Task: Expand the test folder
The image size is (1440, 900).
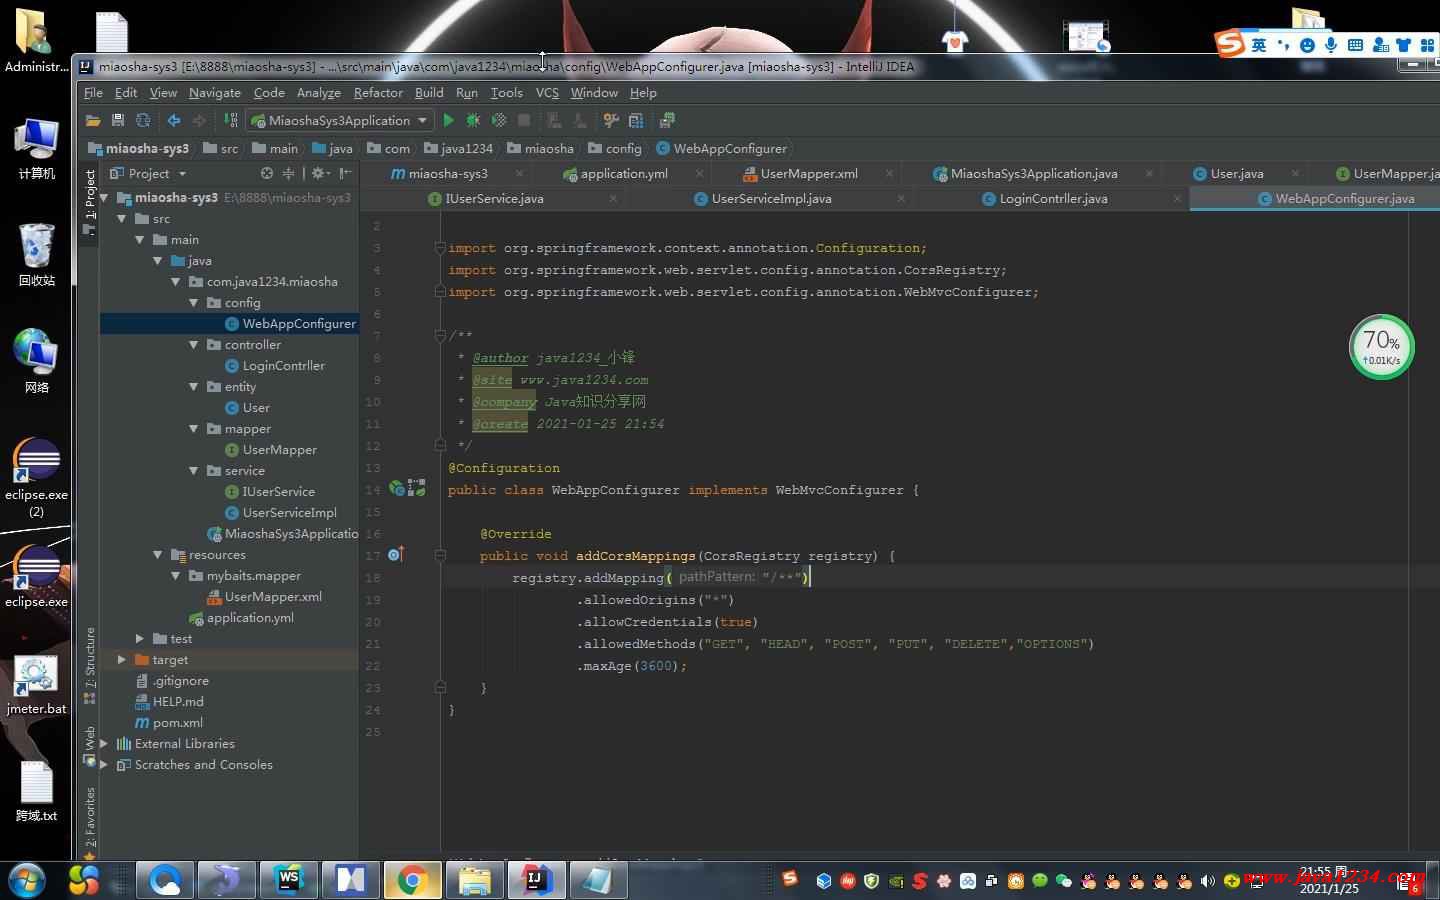Action: coord(140,638)
